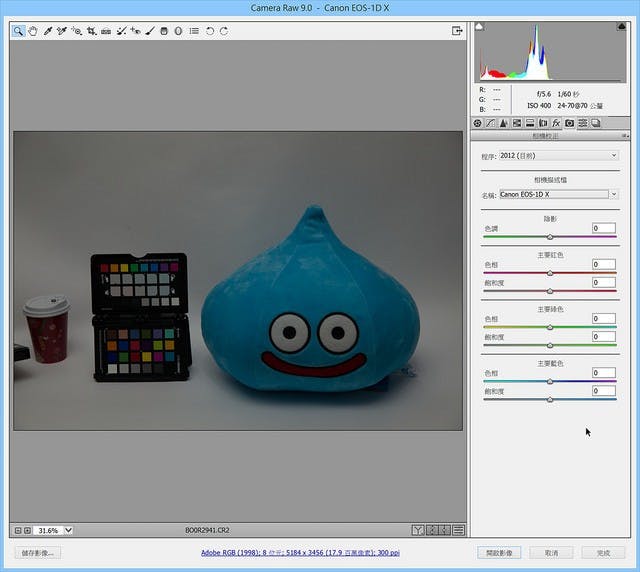The width and height of the screenshot is (640, 572).
Task: Cycle before/after views (Y icon)
Action: pos(418,530)
